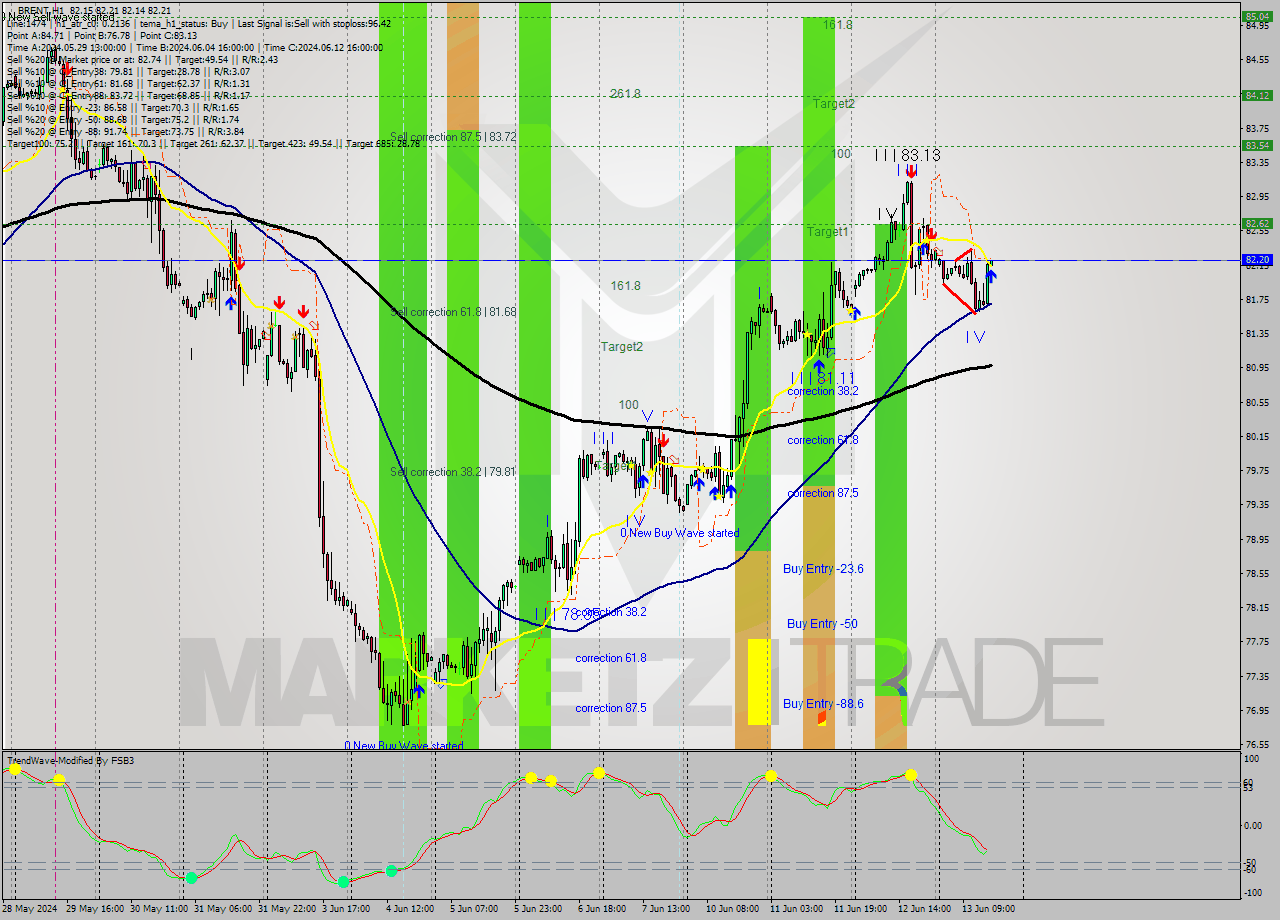Select the 'III 83.13' wave peak label
Screen dimensions: 1280x920
coord(907,155)
